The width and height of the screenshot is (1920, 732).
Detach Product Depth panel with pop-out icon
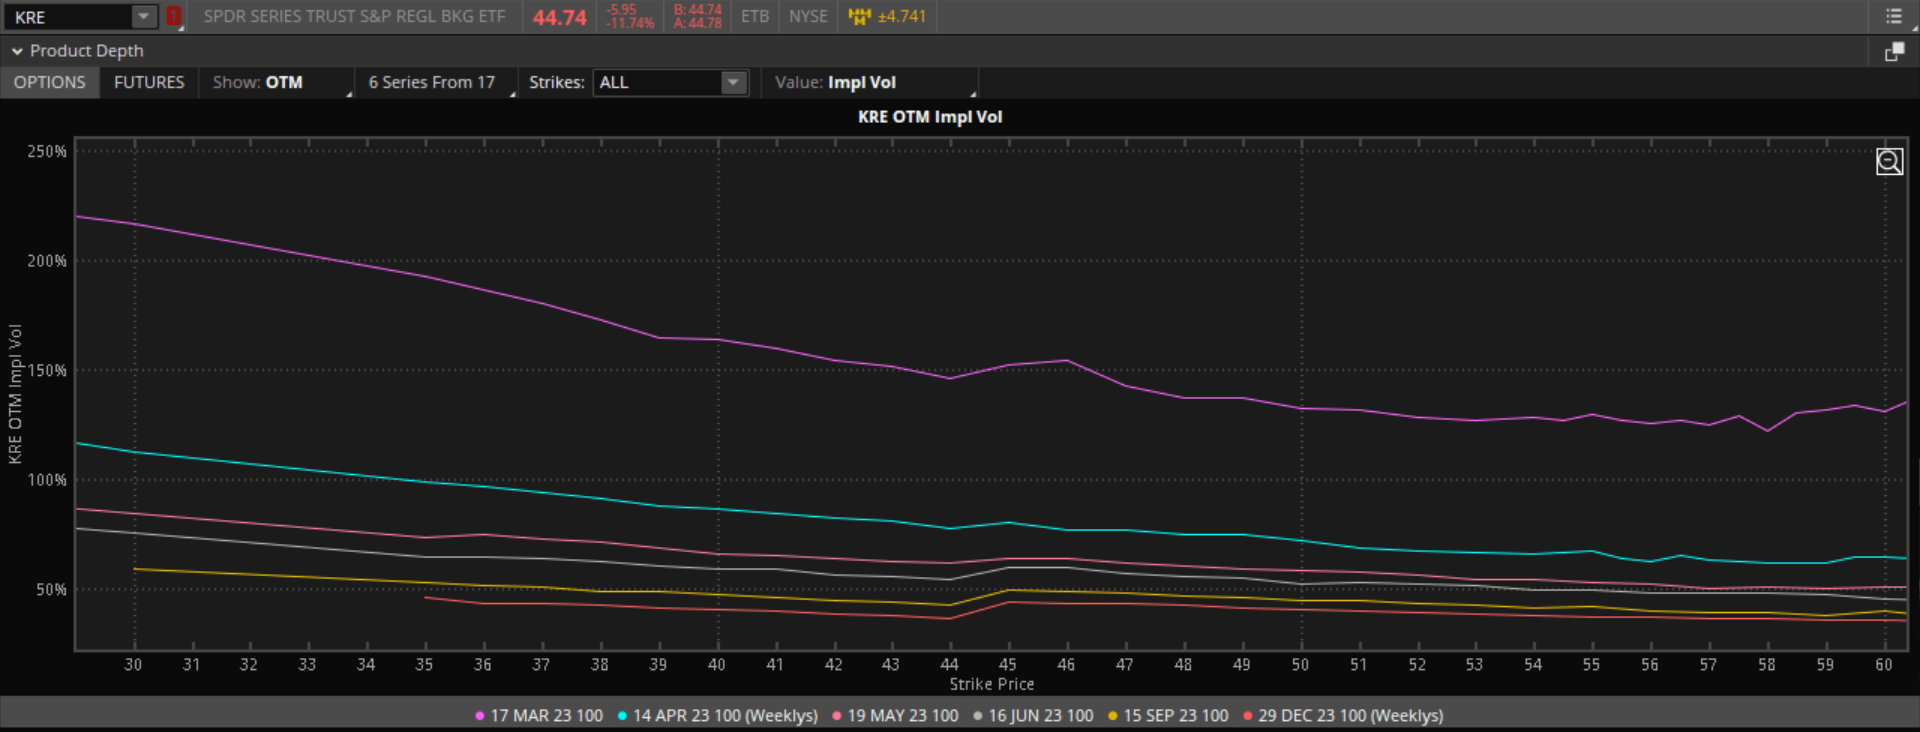[1893, 51]
